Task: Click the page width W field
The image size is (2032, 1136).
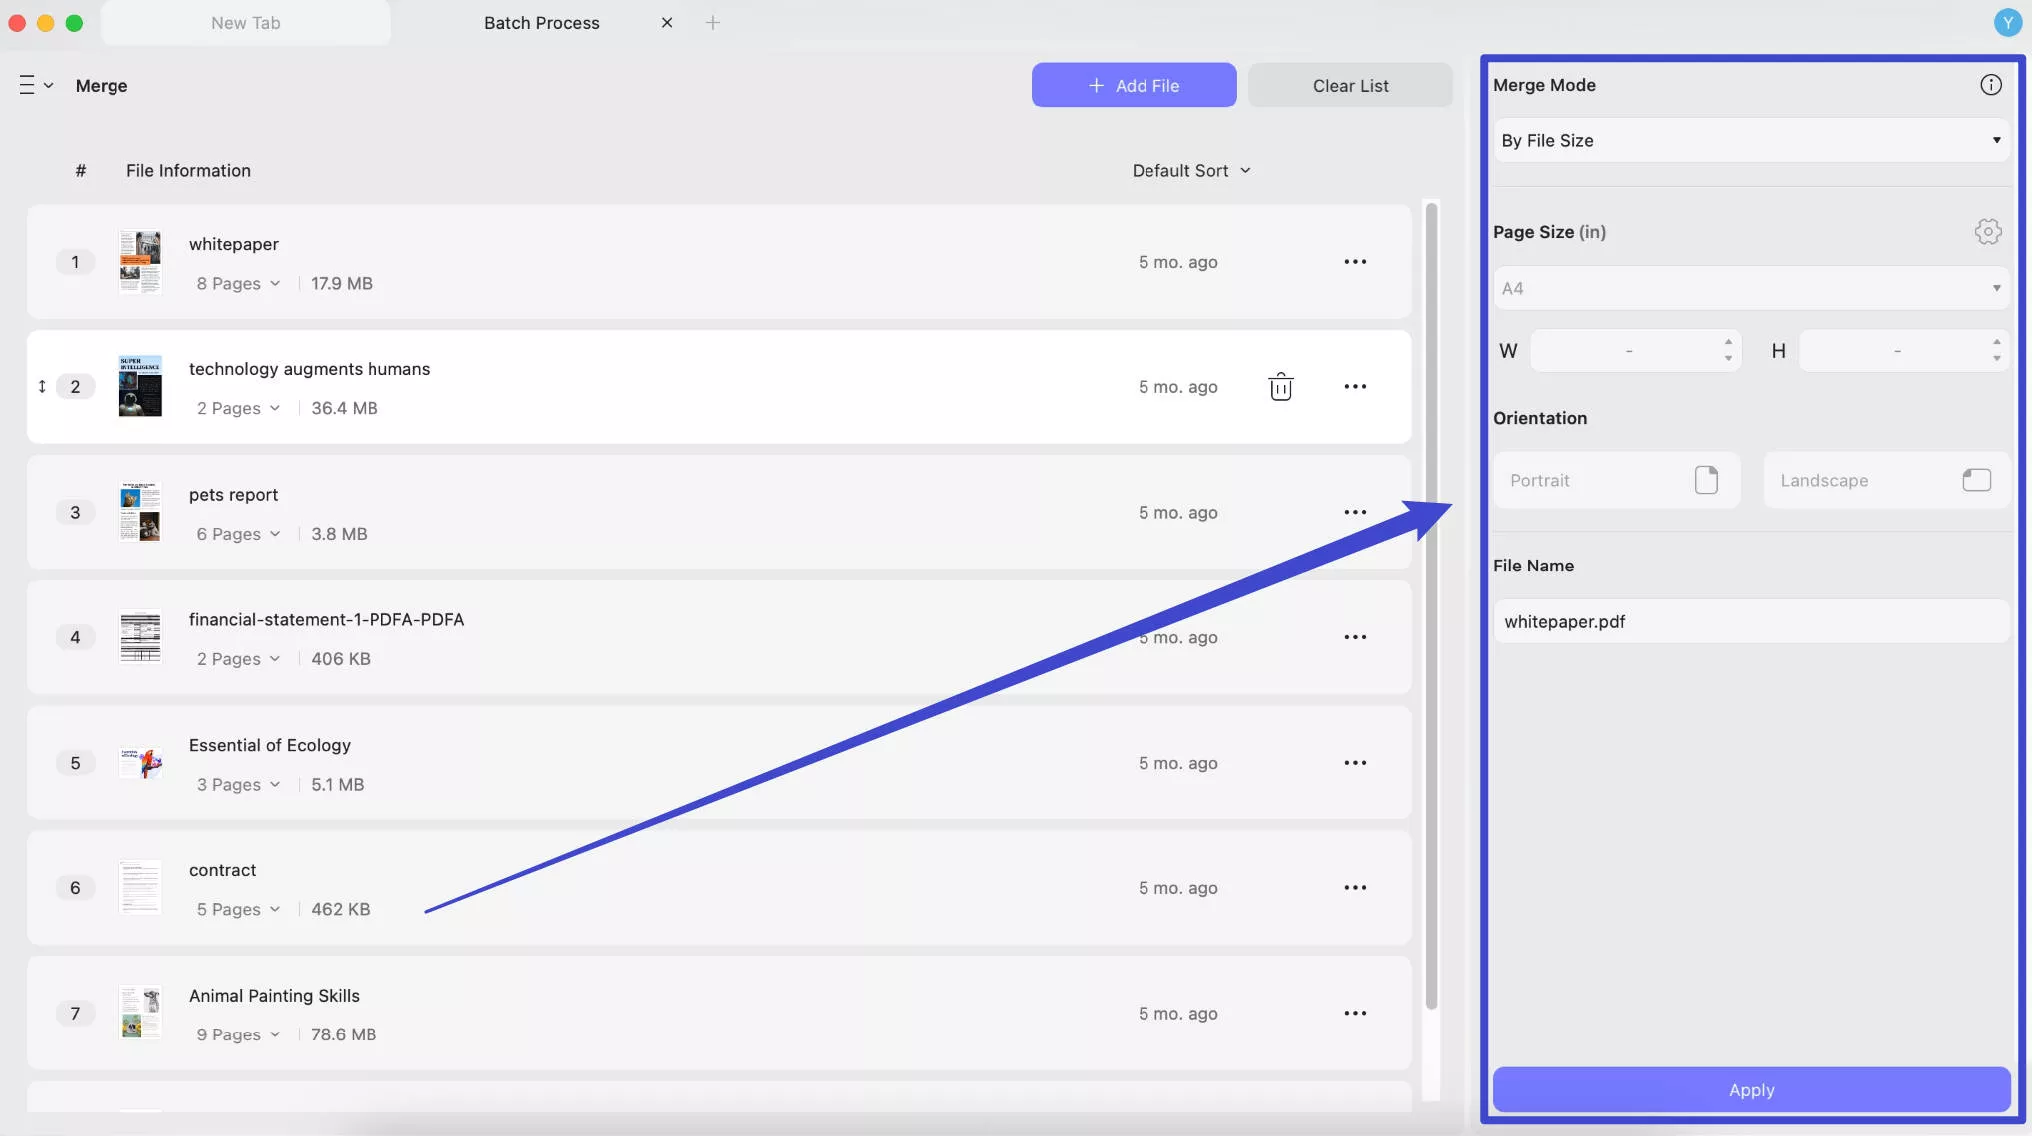Action: pyautogui.click(x=1636, y=350)
